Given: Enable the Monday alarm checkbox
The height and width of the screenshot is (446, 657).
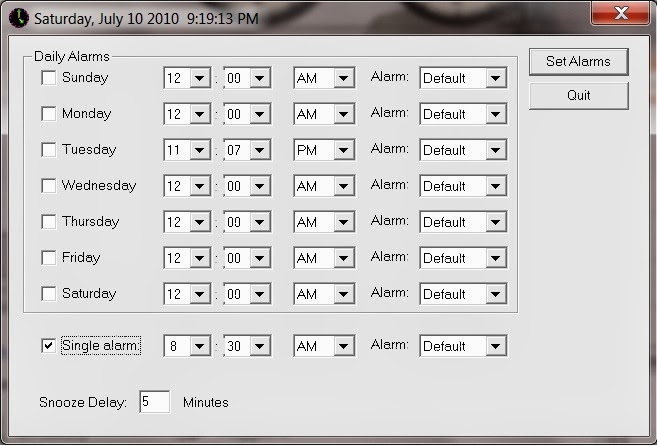Looking at the screenshot, I should (x=49, y=114).
